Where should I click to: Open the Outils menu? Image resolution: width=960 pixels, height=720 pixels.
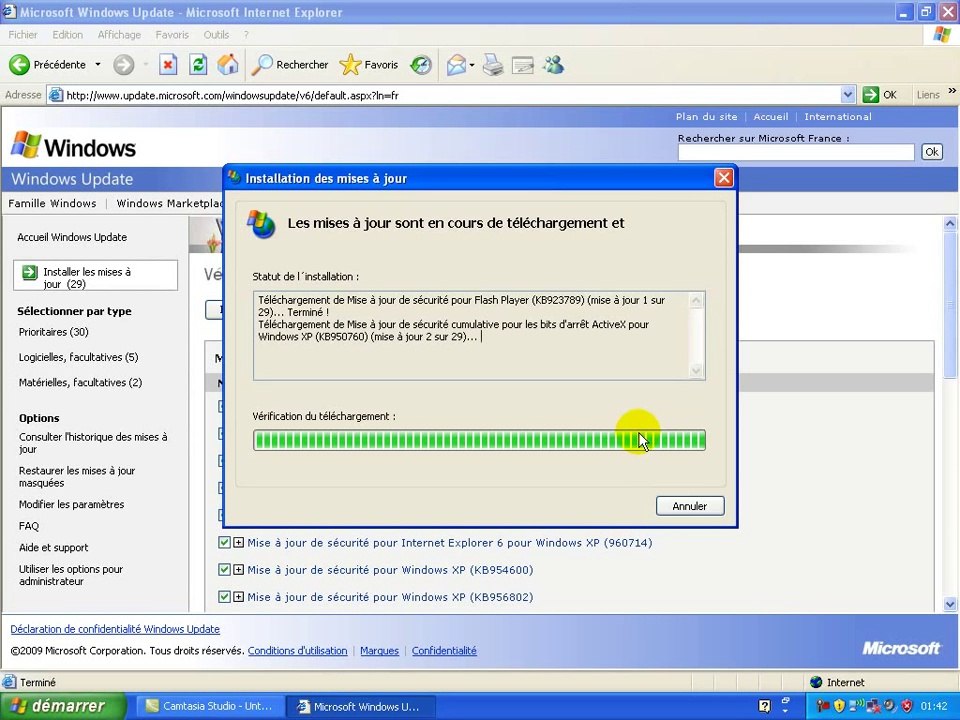click(x=216, y=35)
